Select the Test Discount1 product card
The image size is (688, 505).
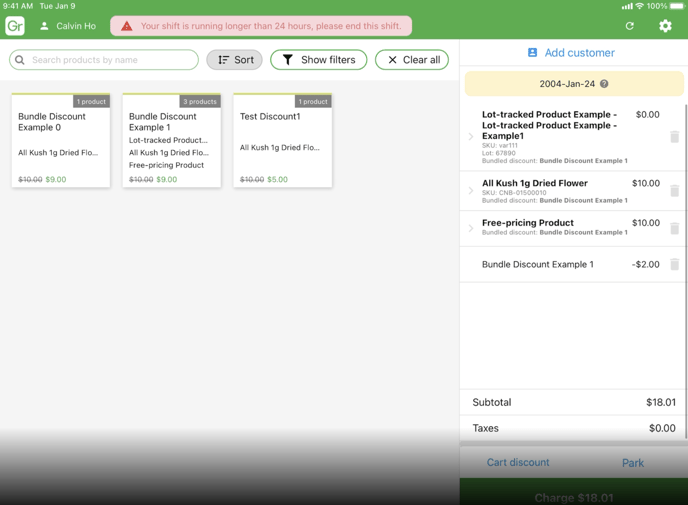tap(282, 140)
